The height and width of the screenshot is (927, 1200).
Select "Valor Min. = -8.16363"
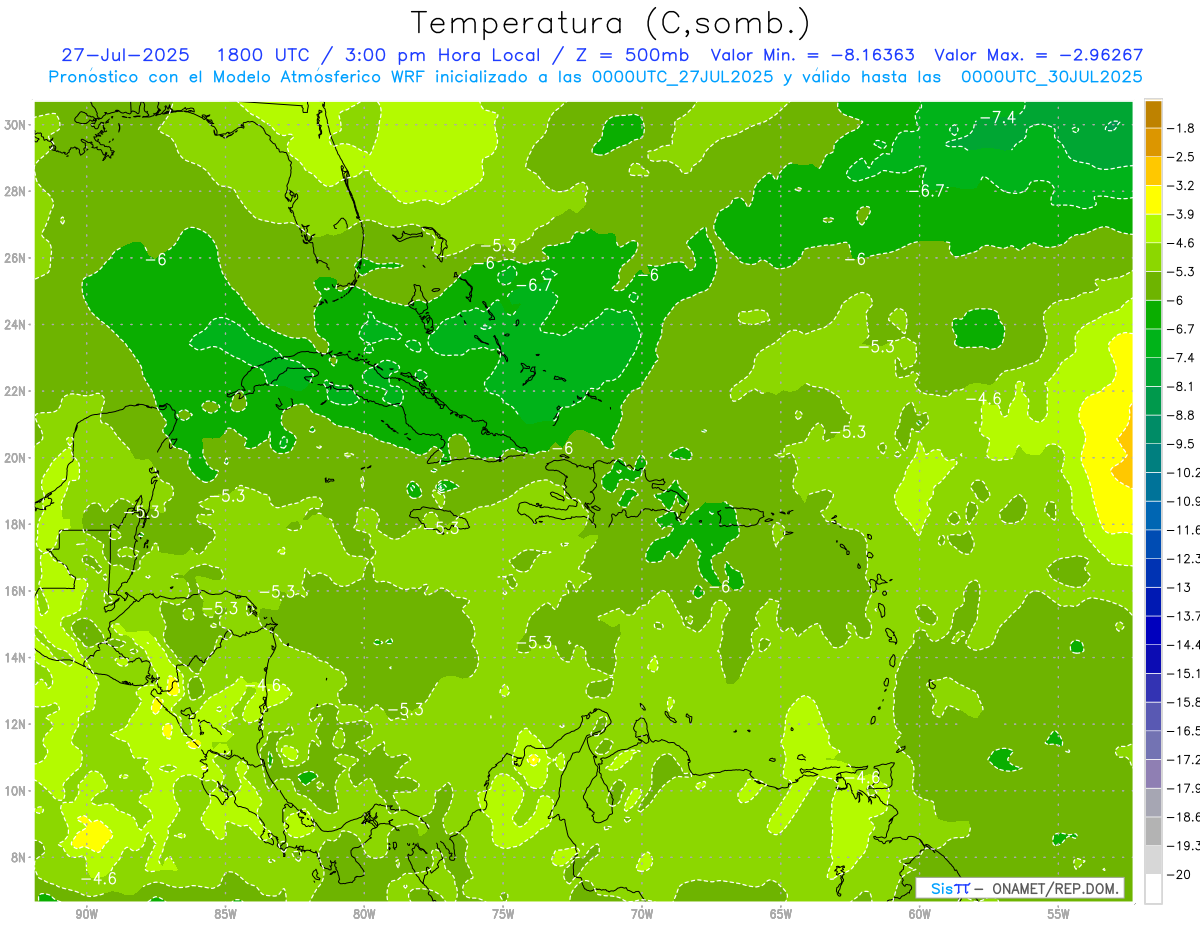pyautogui.click(x=812, y=55)
